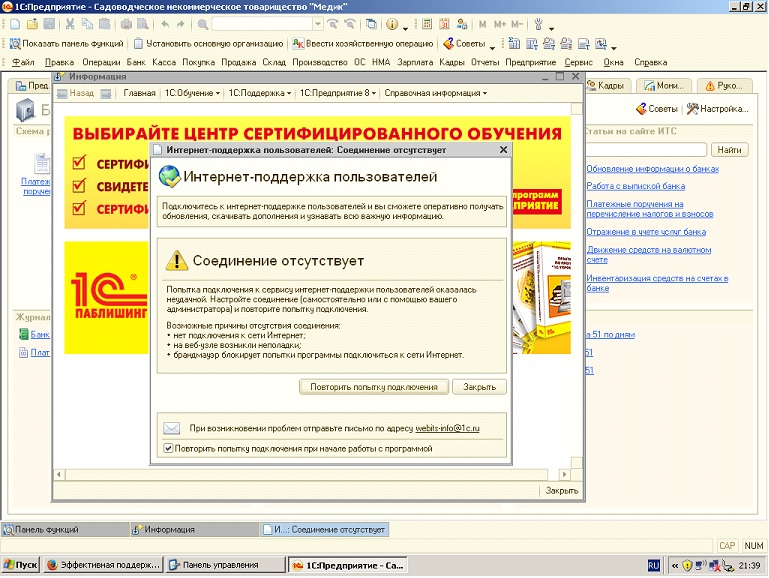
Task: Click the Print preview icon
Action: (143, 24)
